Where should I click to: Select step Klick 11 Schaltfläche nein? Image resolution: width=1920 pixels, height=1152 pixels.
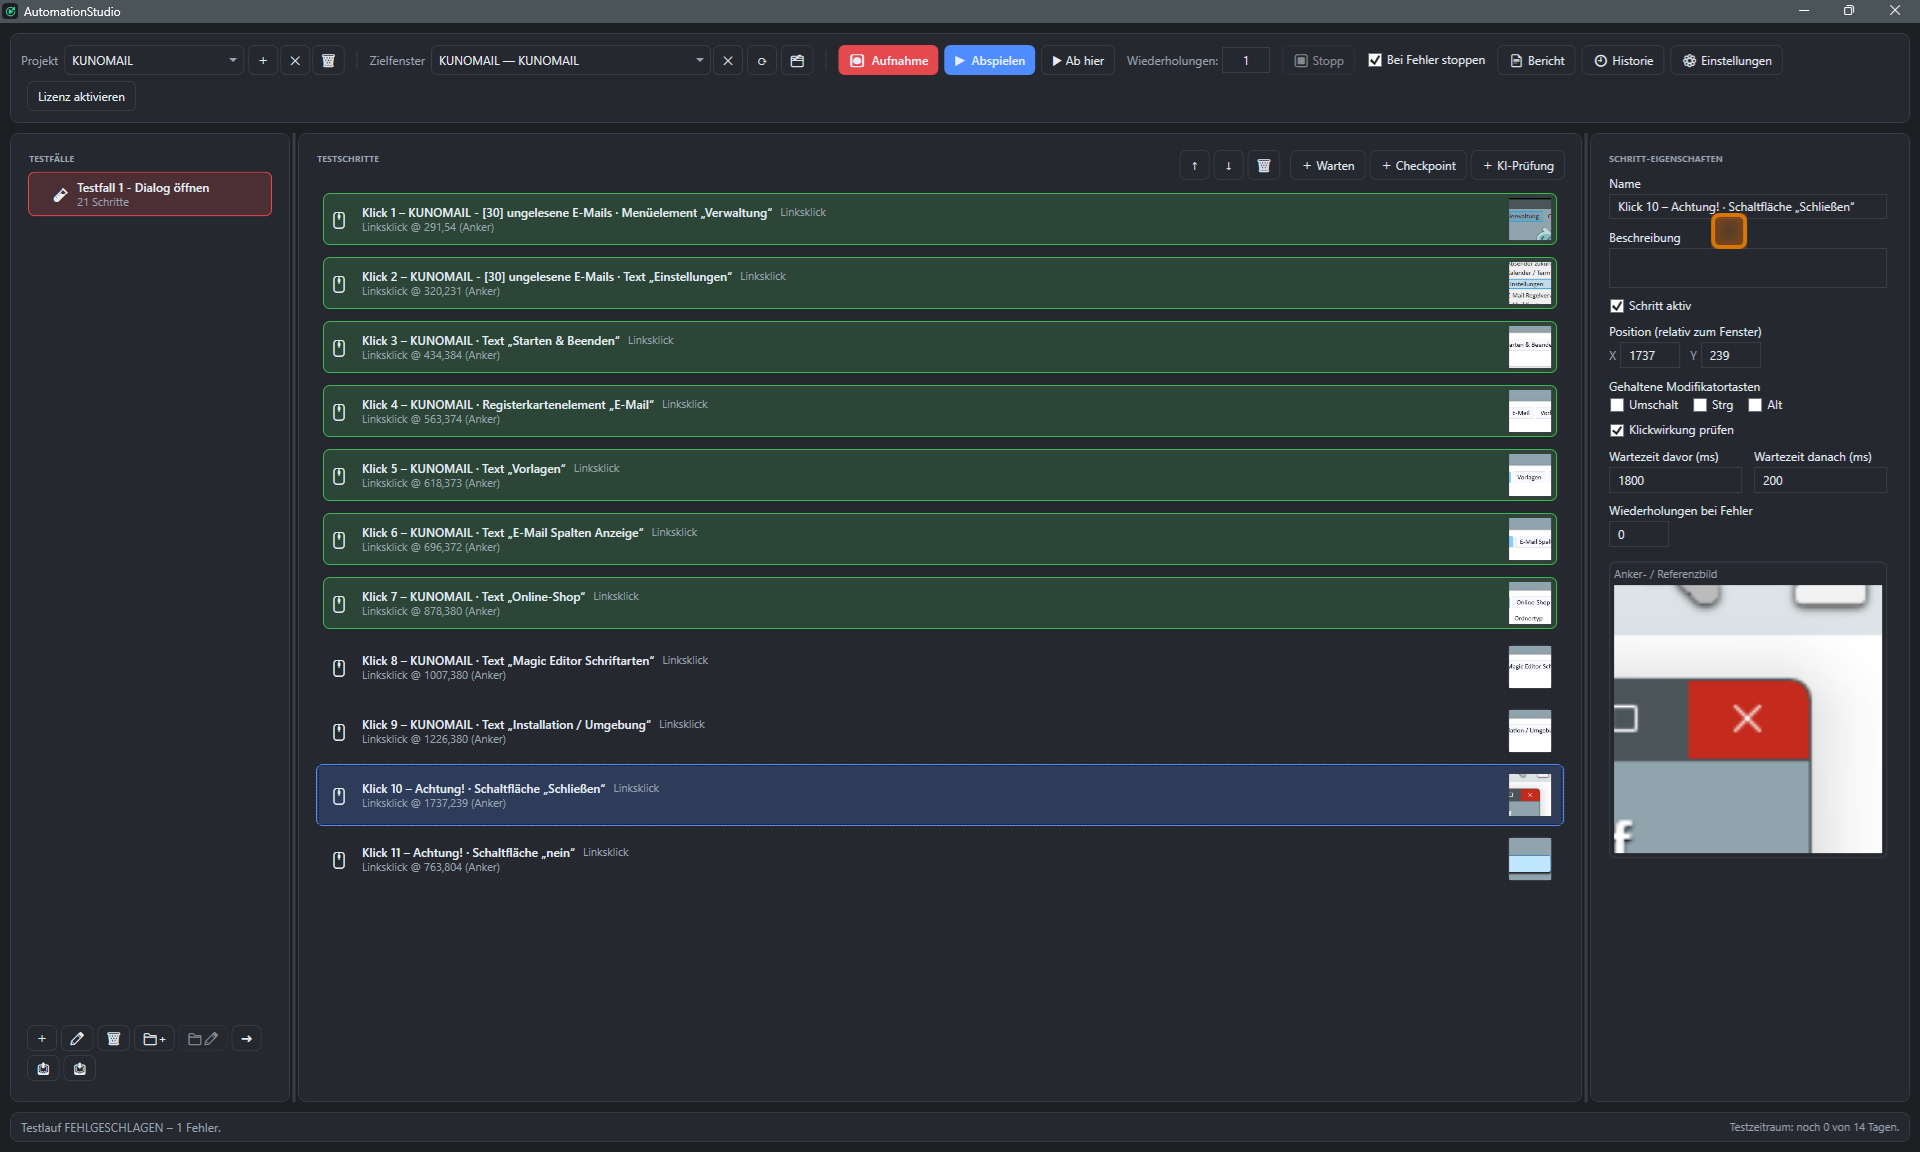[939, 859]
